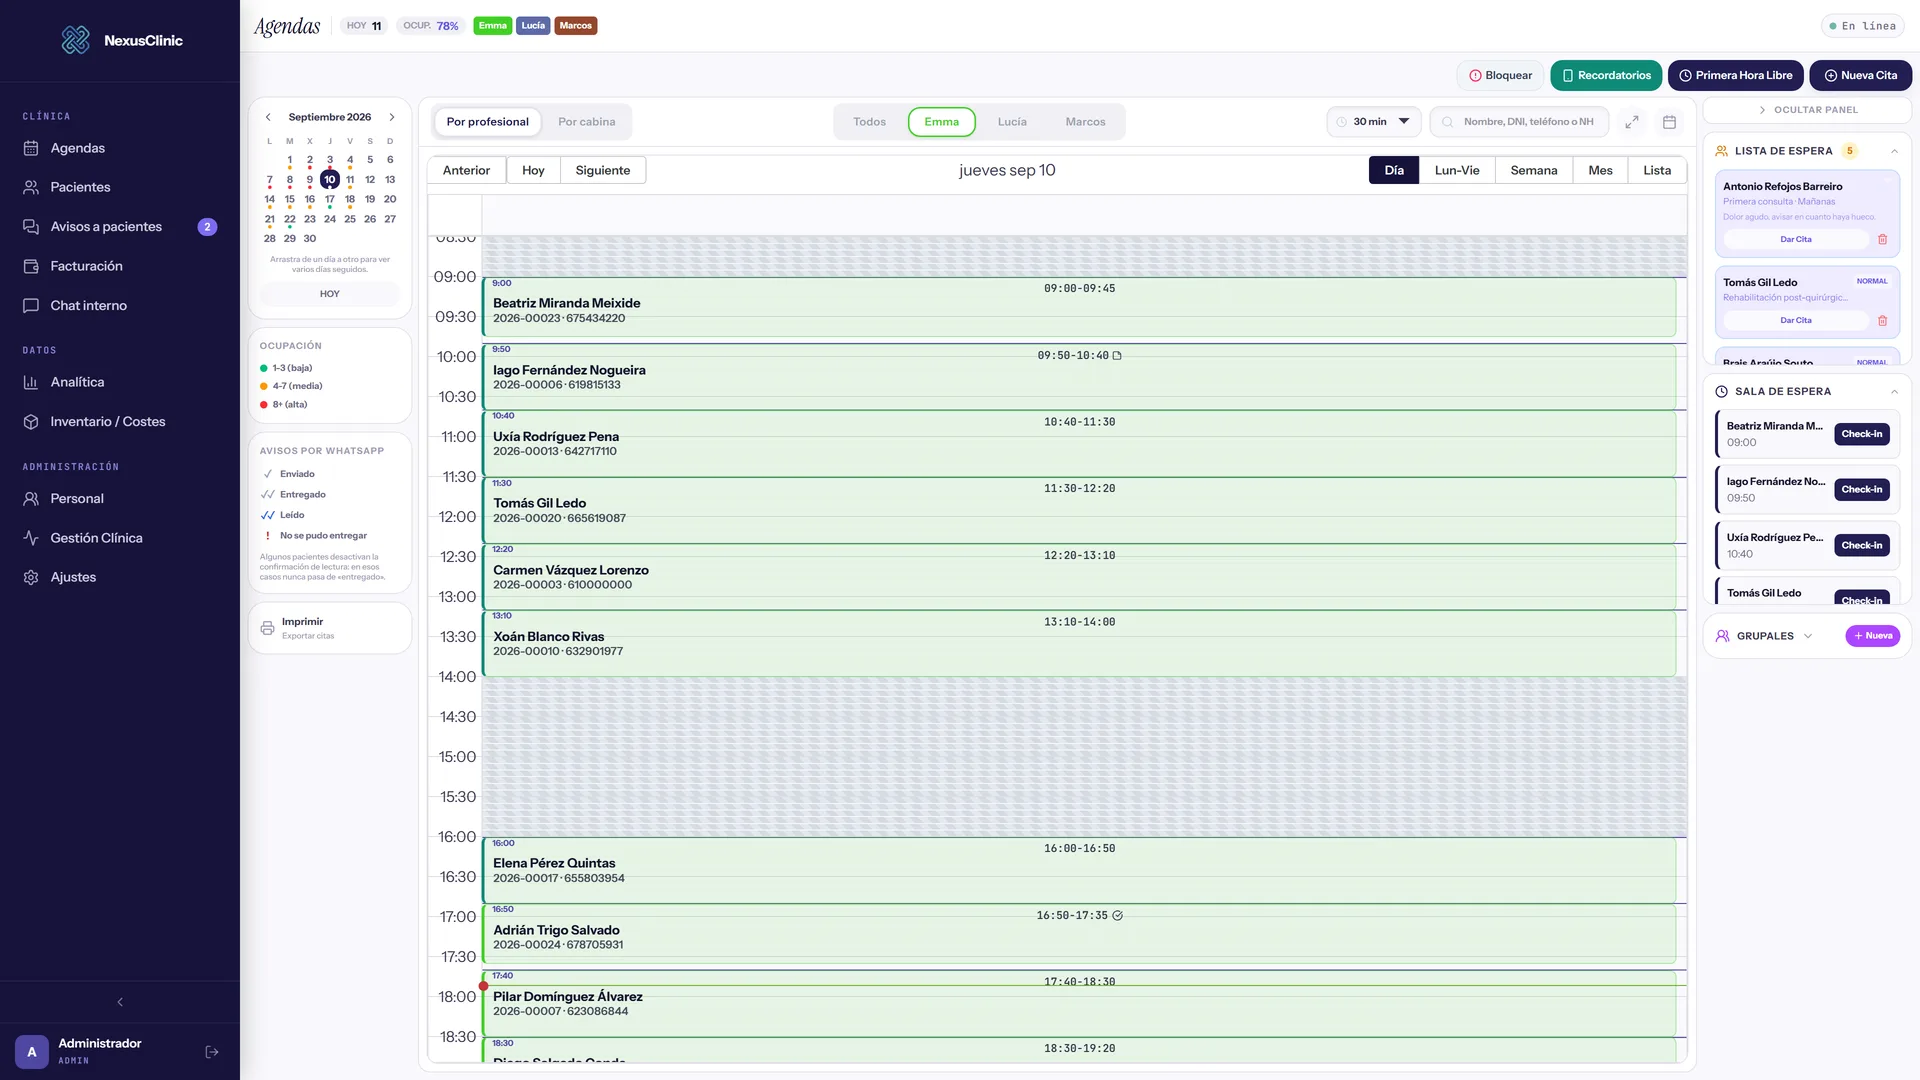
Task: Select Lucía professional filter
Action: click(1012, 122)
